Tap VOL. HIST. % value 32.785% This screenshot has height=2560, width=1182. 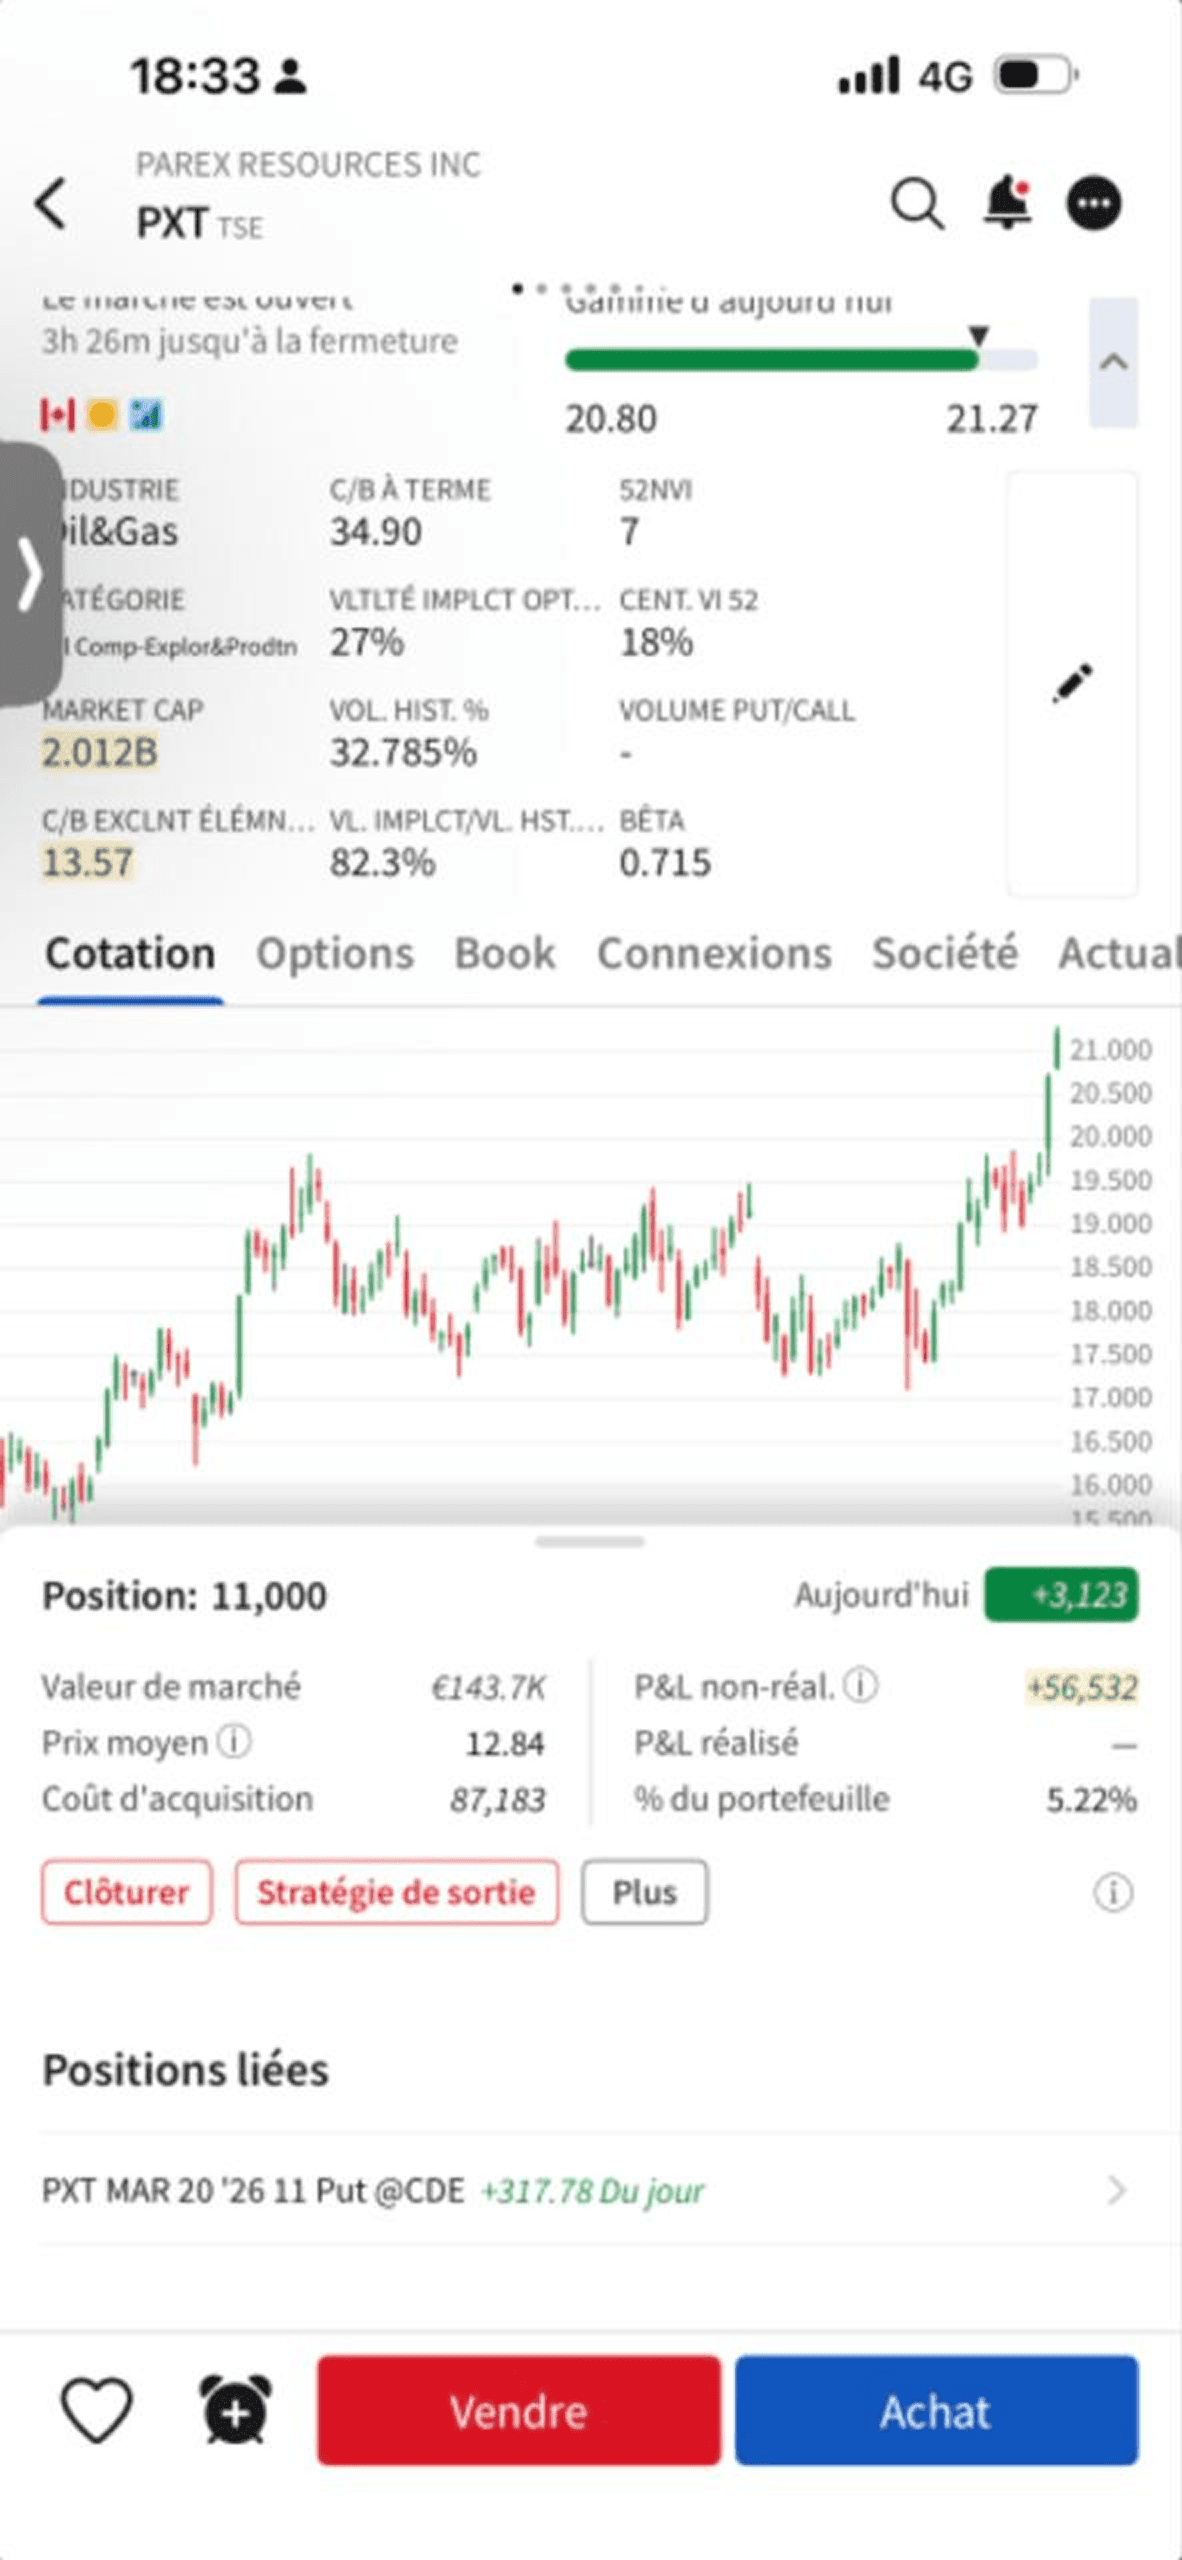(x=404, y=752)
